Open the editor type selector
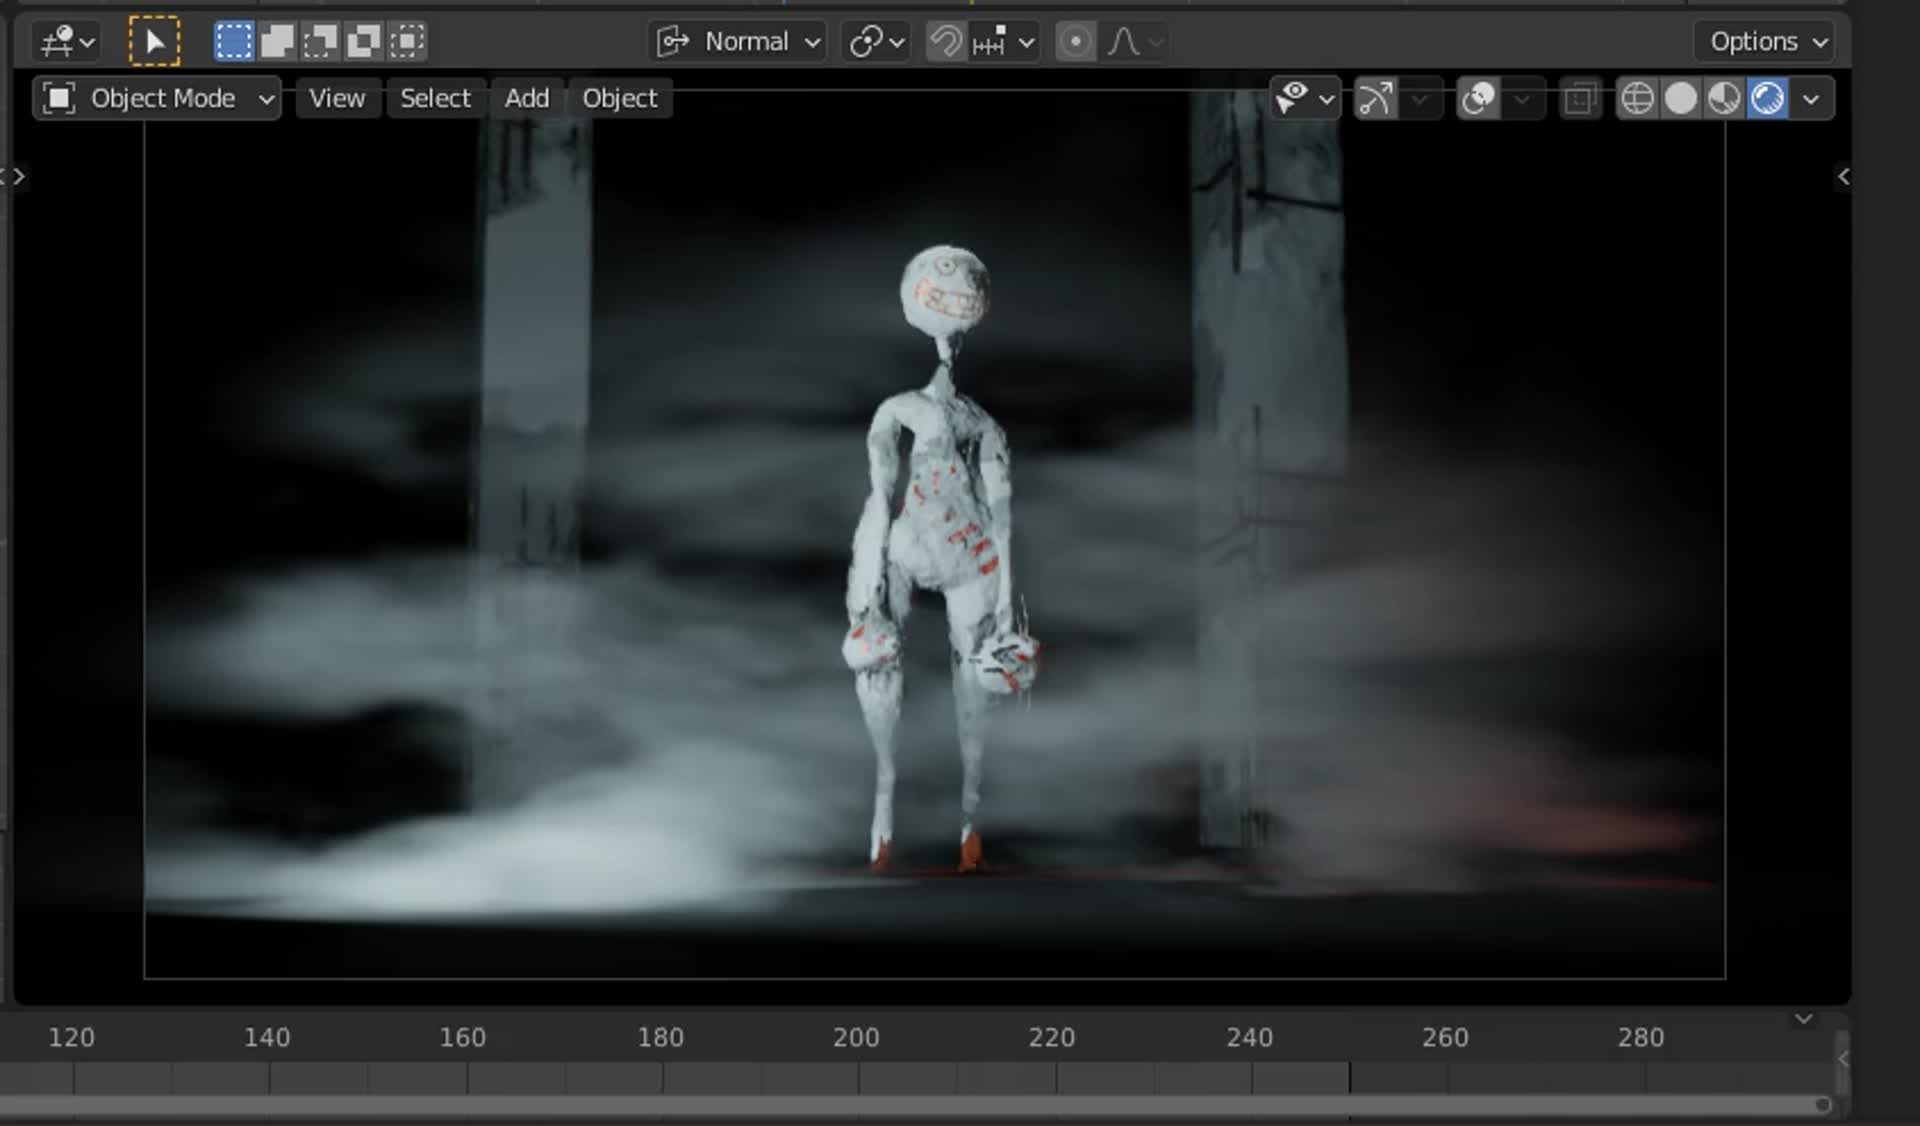The image size is (1920, 1126). tap(66, 41)
